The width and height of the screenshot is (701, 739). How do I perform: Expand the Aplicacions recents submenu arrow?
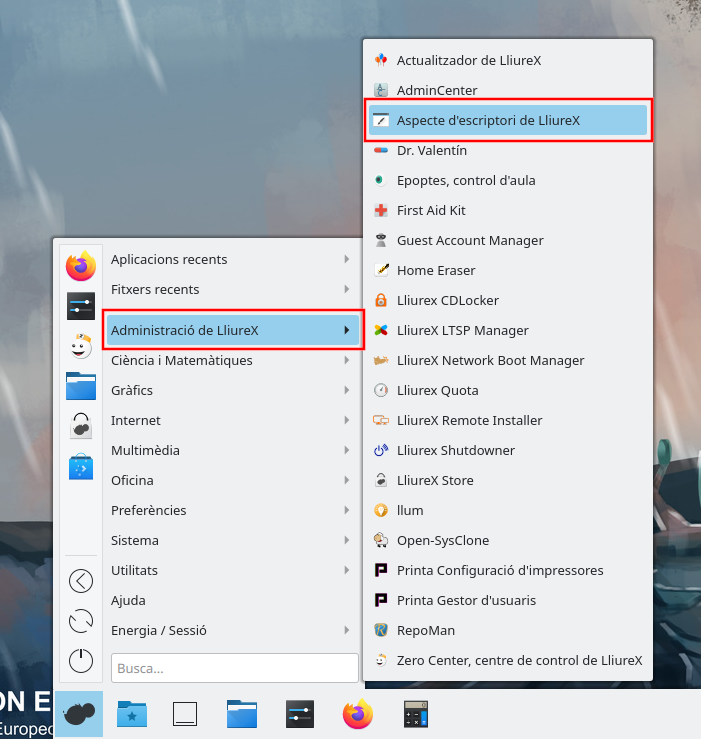click(346, 260)
